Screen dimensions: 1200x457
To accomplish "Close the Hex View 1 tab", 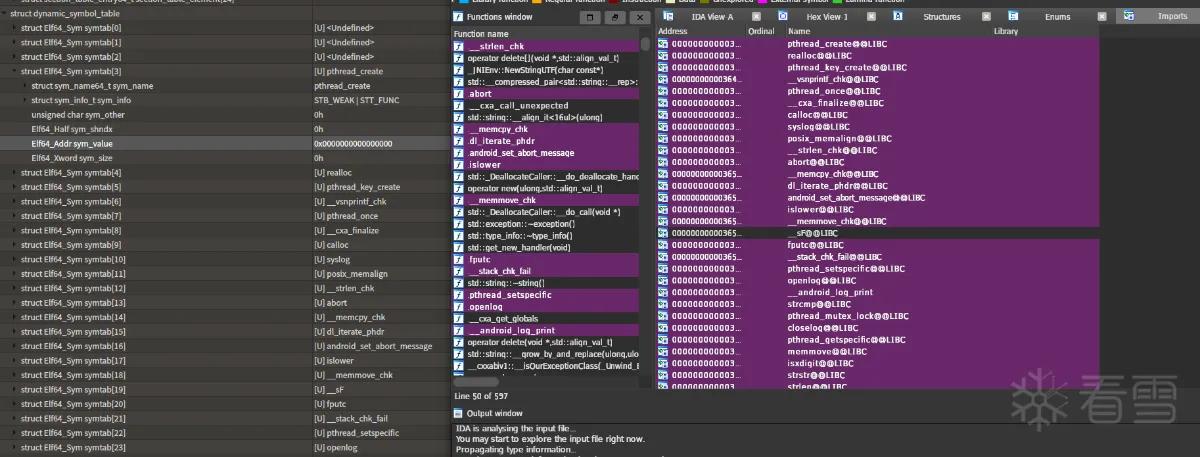I will pos(872,17).
